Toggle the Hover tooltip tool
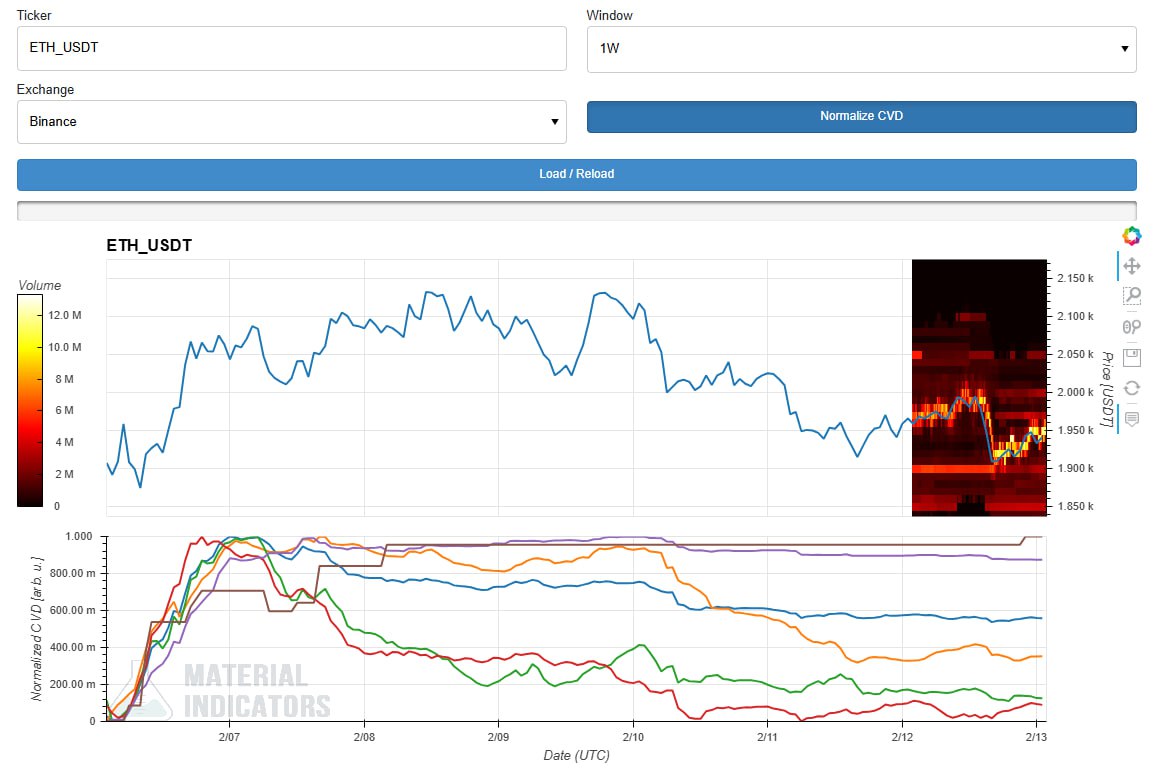This screenshot has height=775, width=1157. [1131, 418]
